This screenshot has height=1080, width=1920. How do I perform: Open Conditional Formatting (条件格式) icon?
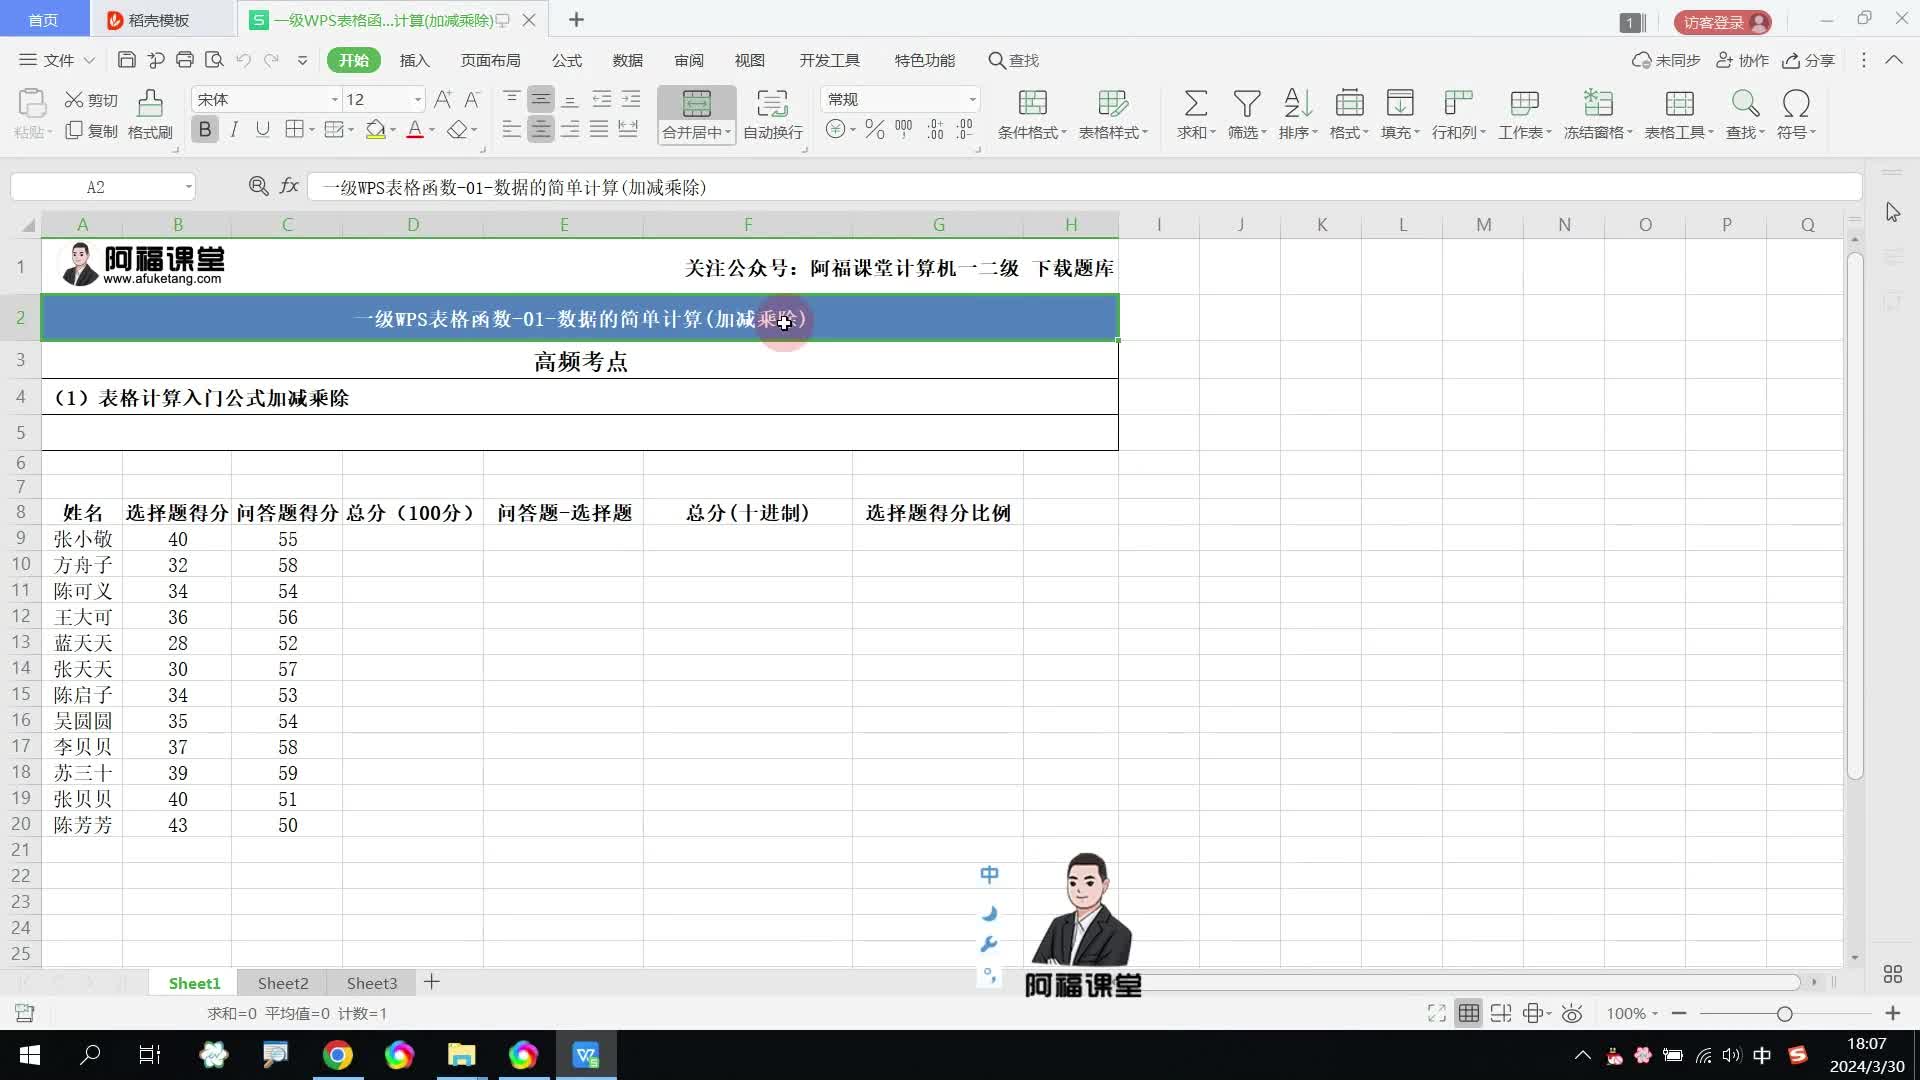coord(1032,103)
